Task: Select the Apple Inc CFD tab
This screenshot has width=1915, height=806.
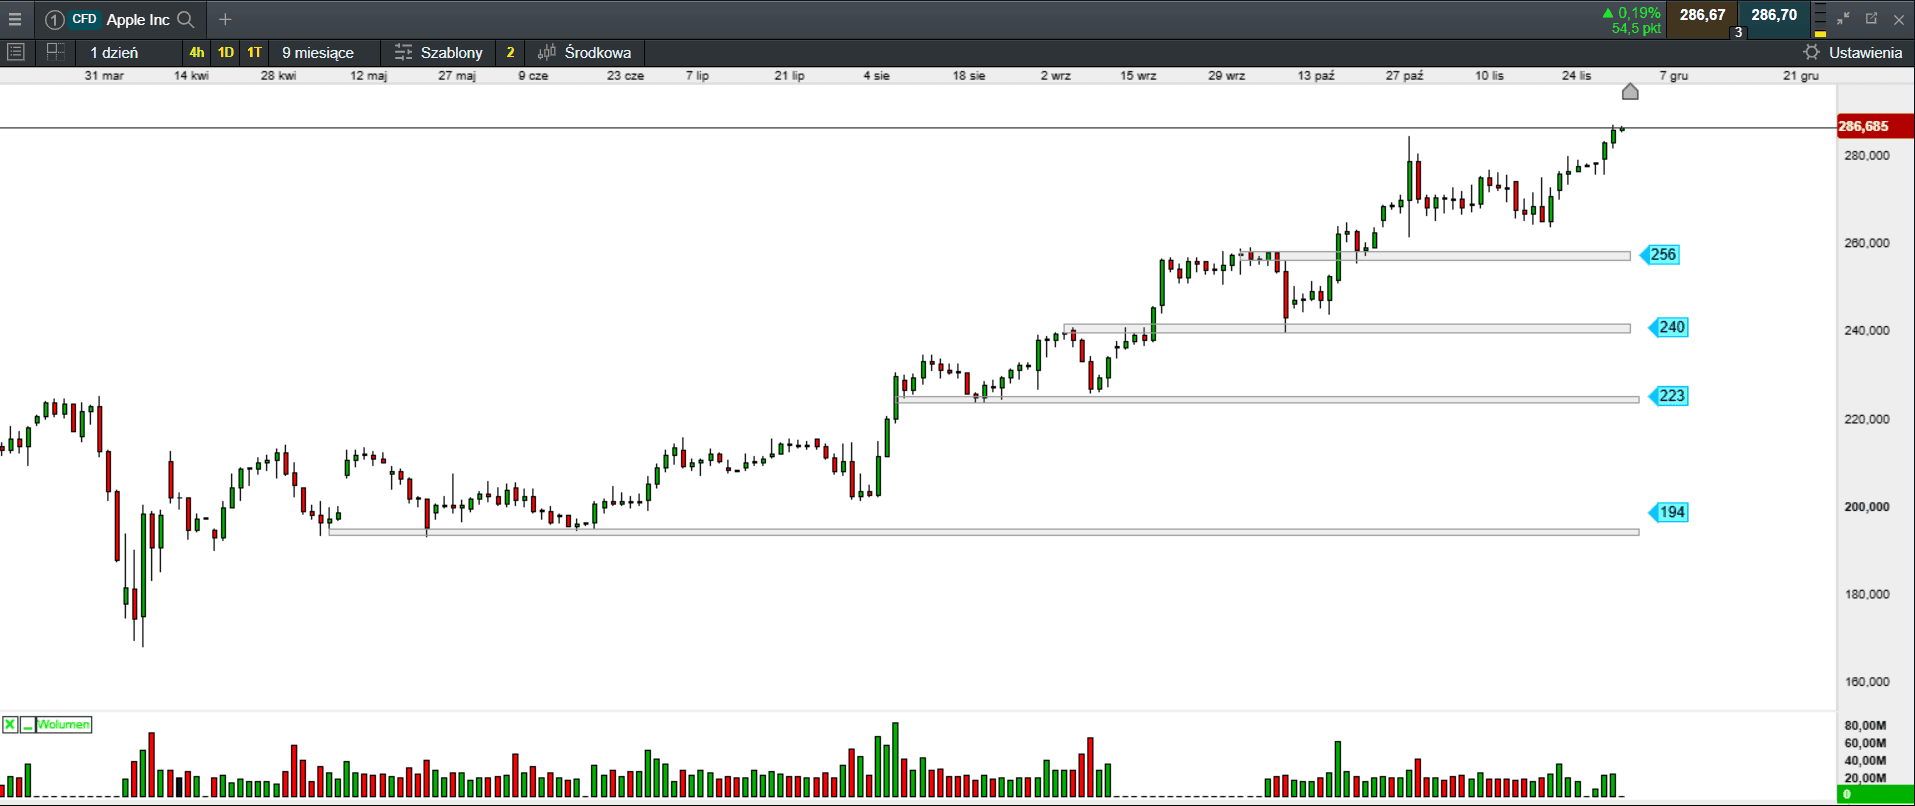Action: coord(120,19)
